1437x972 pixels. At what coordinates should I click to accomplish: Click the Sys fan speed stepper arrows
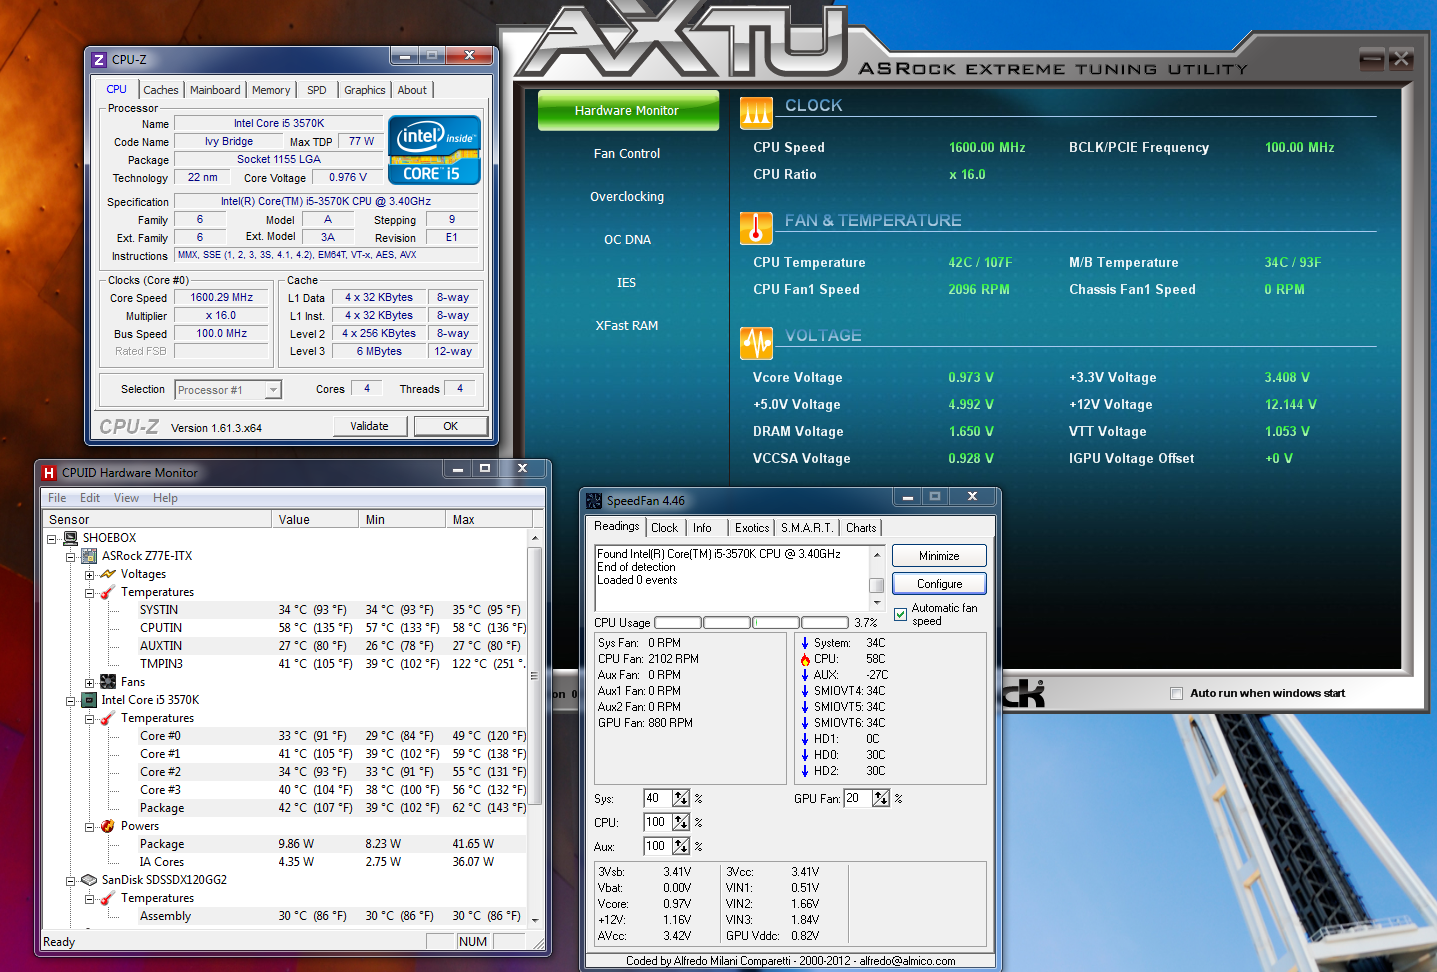pyautogui.click(x=681, y=798)
